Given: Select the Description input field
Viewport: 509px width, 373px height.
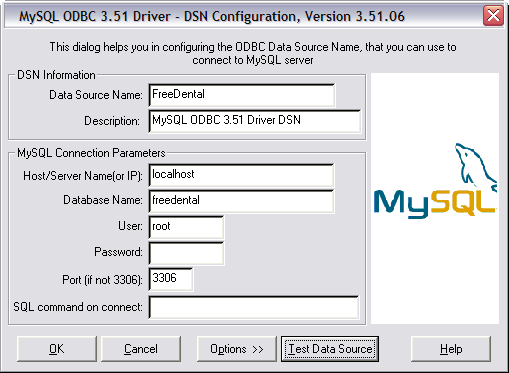Looking at the screenshot, I should click(255, 121).
